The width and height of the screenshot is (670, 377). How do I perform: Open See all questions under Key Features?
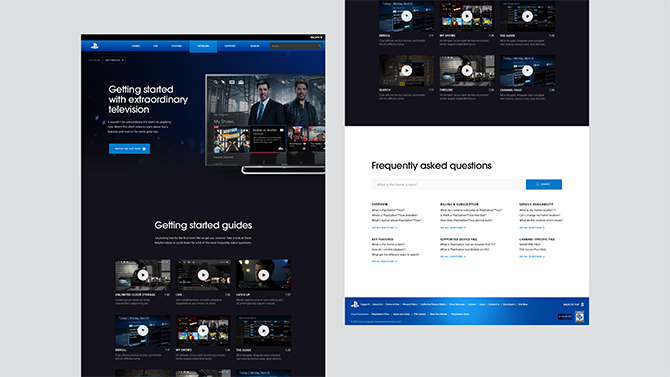tap(384, 261)
